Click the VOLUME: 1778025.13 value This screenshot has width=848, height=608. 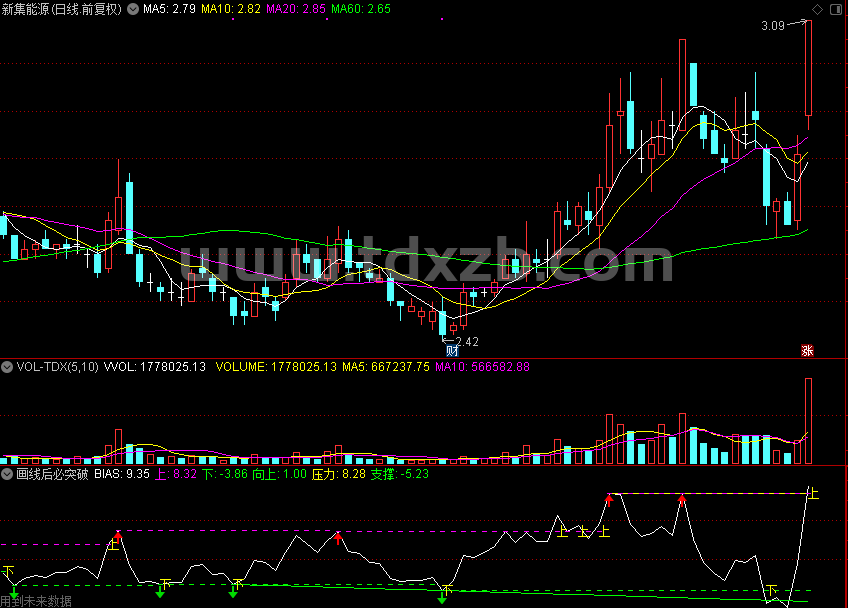click(276, 367)
